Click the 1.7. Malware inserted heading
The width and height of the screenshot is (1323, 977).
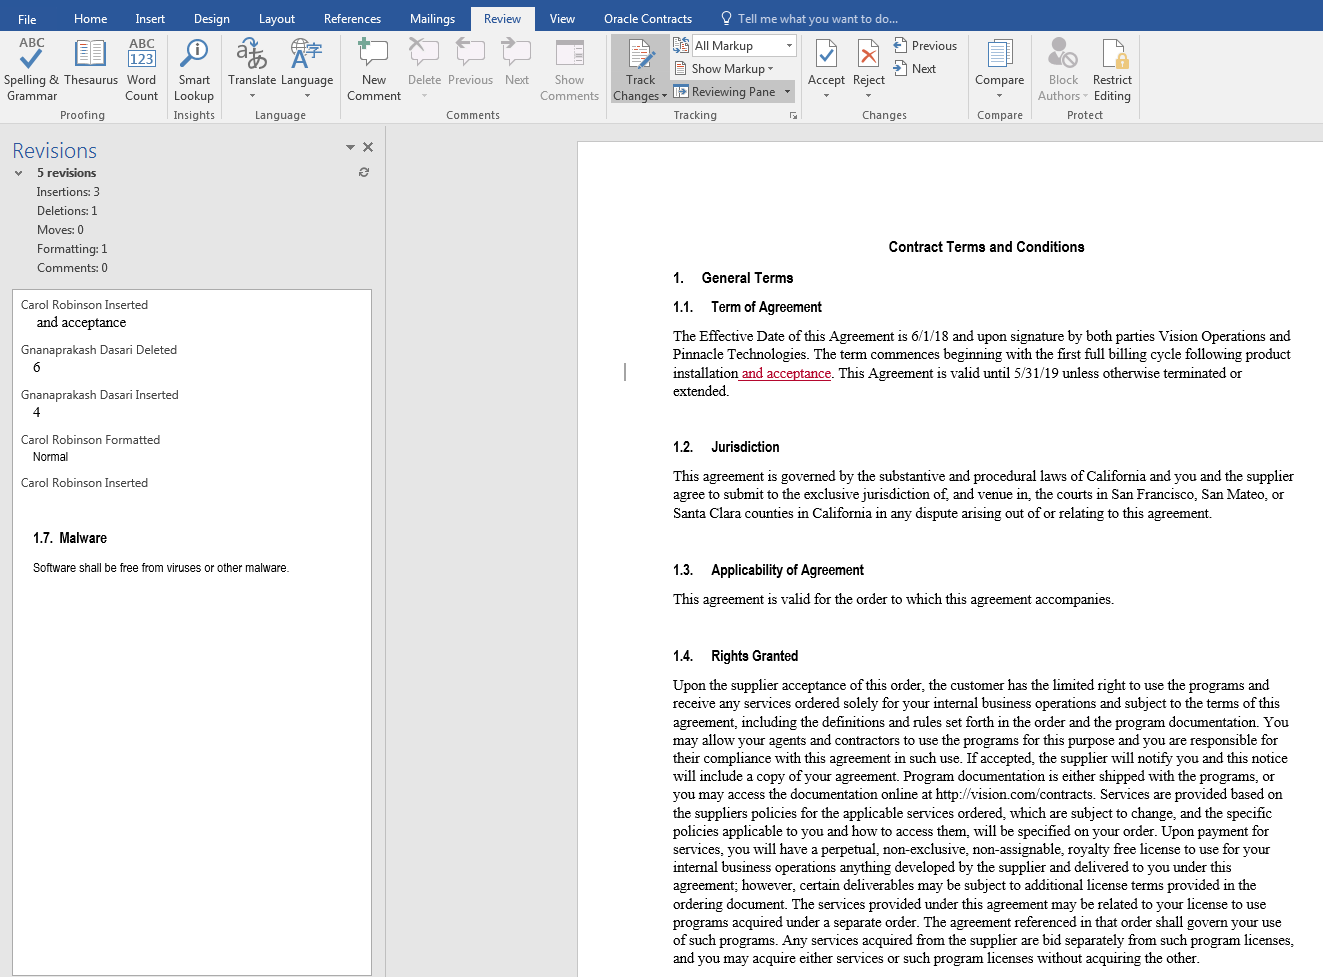(70, 538)
